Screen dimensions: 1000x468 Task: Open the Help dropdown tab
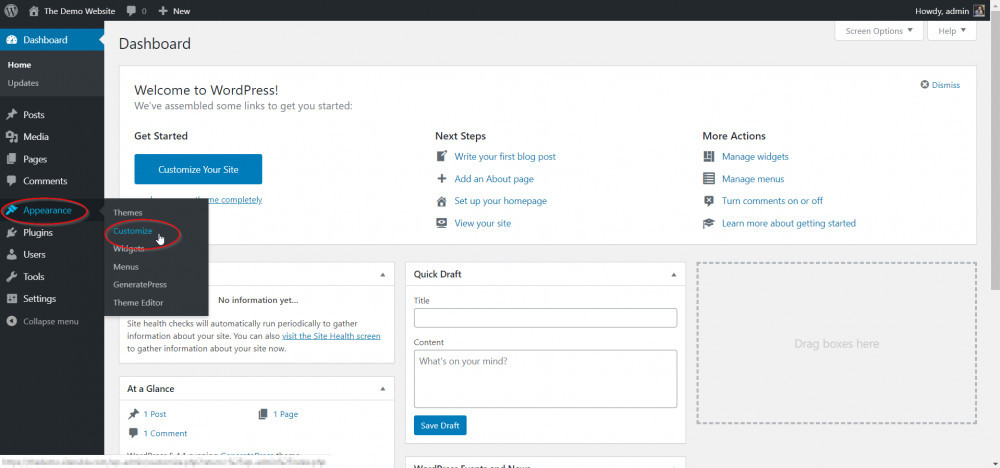[x=952, y=31]
